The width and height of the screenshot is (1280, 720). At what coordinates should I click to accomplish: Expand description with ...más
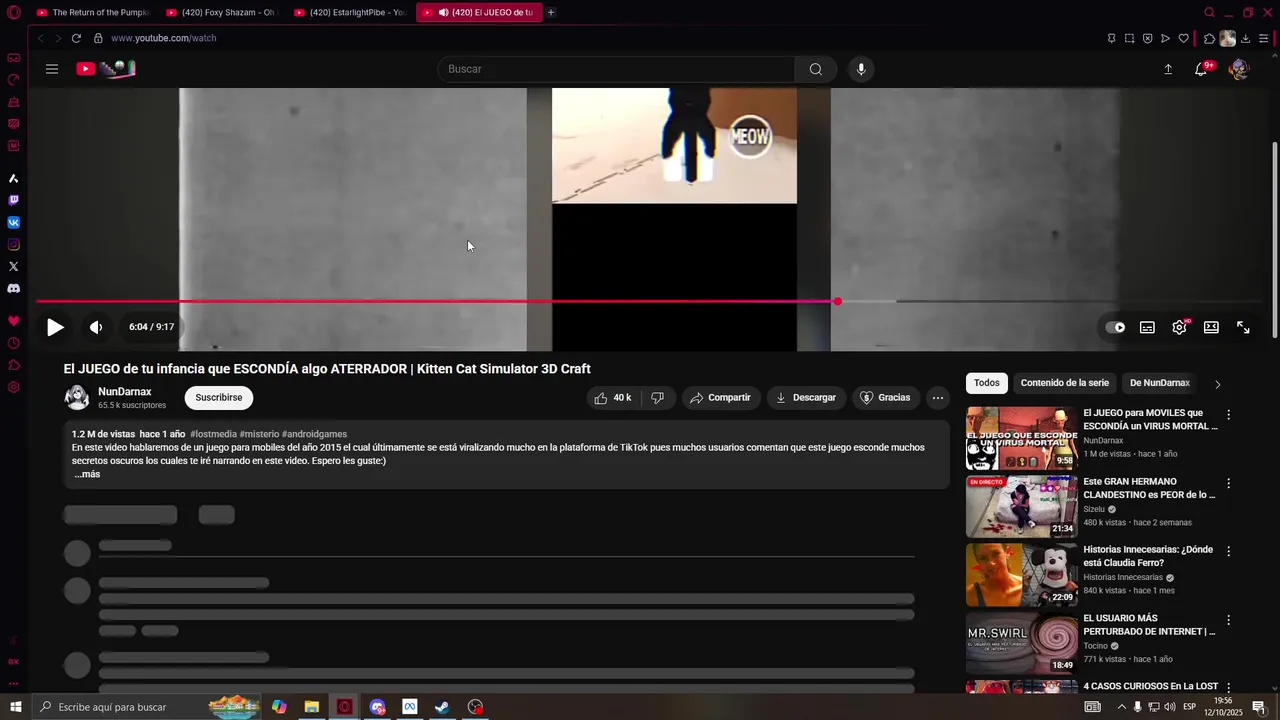[x=87, y=474]
